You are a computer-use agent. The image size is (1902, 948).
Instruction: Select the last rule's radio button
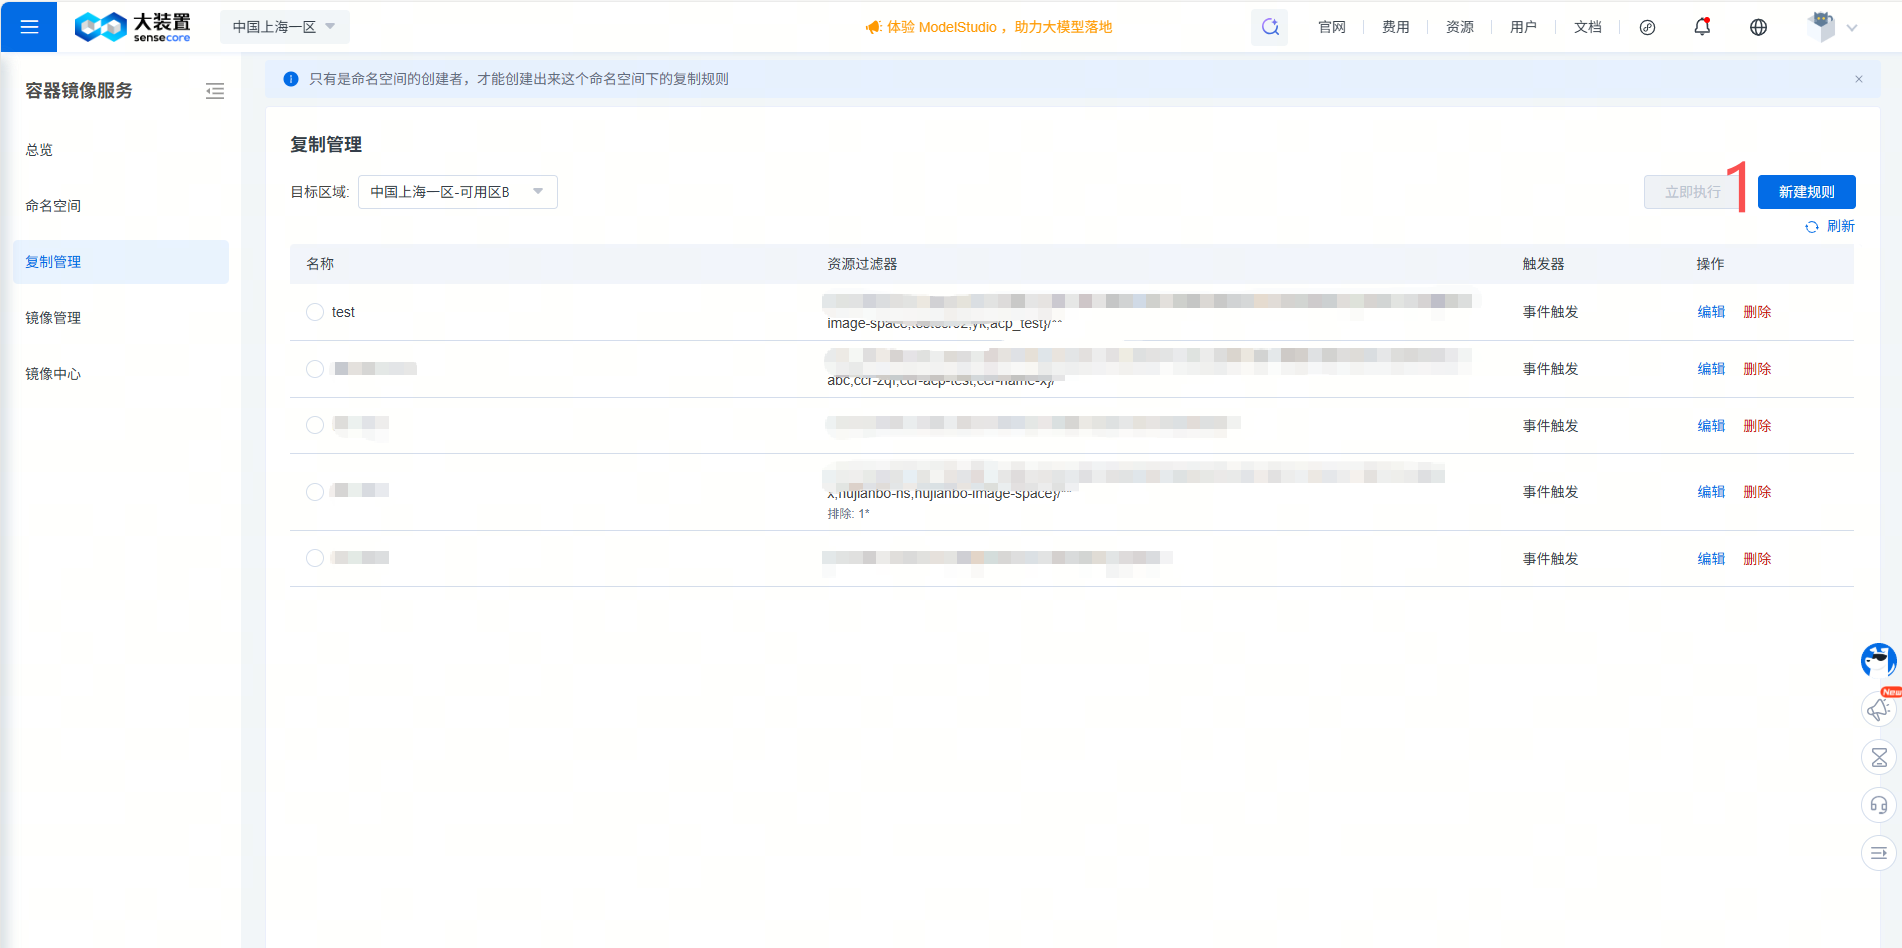click(x=315, y=558)
